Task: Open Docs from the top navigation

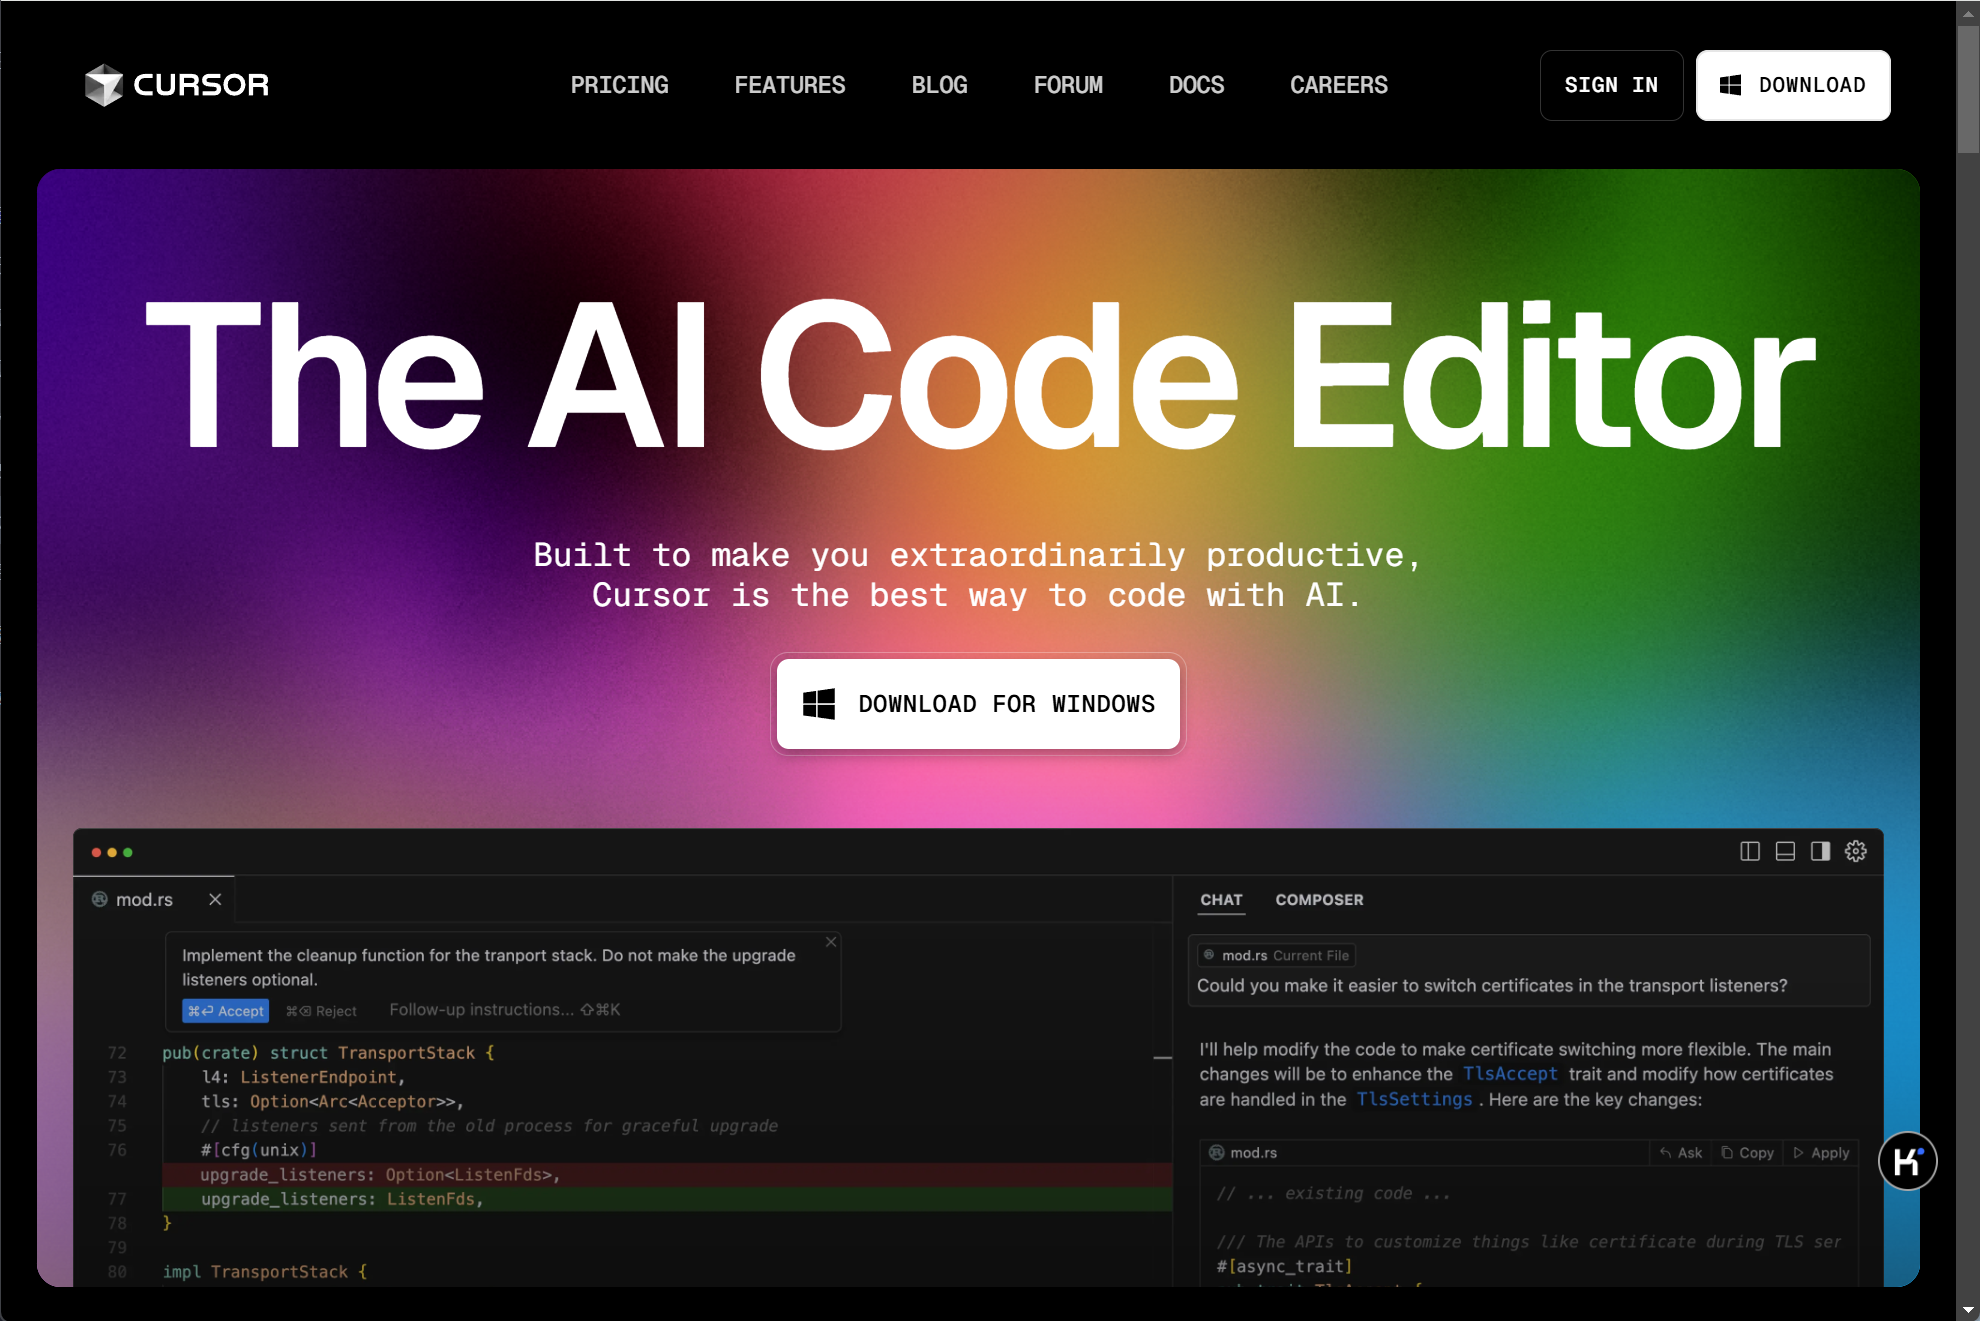Action: pos(1197,85)
